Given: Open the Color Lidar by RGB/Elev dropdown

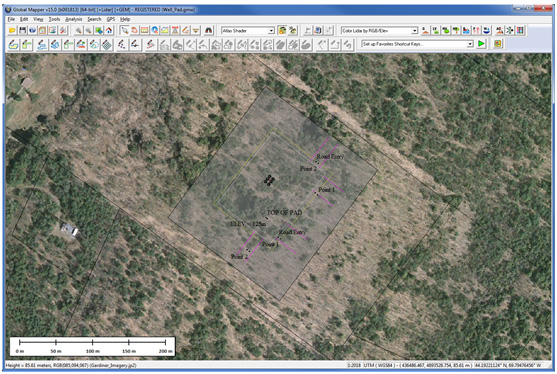Looking at the screenshot, I should click(x=414, y=31).
